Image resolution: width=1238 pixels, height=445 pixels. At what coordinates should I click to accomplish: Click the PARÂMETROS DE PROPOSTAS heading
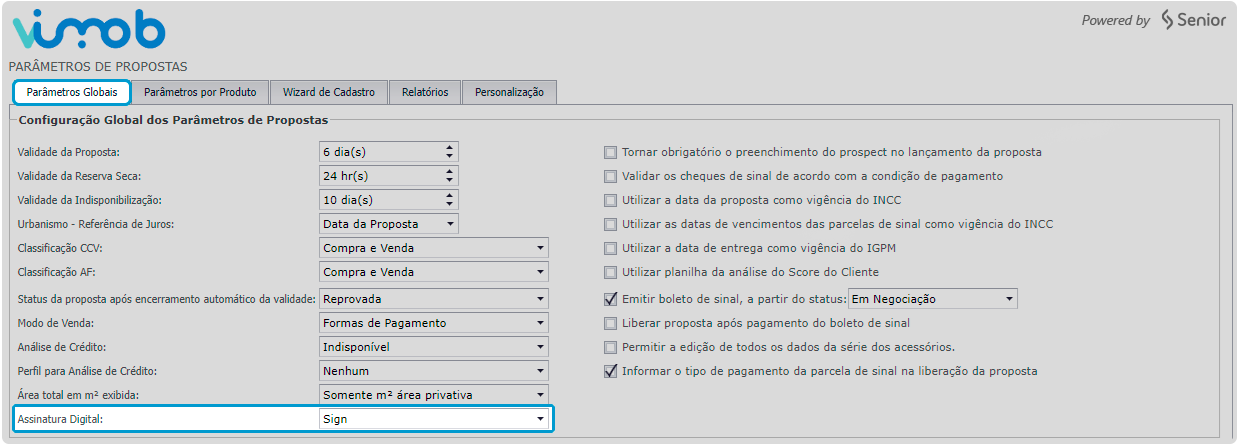[98, 67]
